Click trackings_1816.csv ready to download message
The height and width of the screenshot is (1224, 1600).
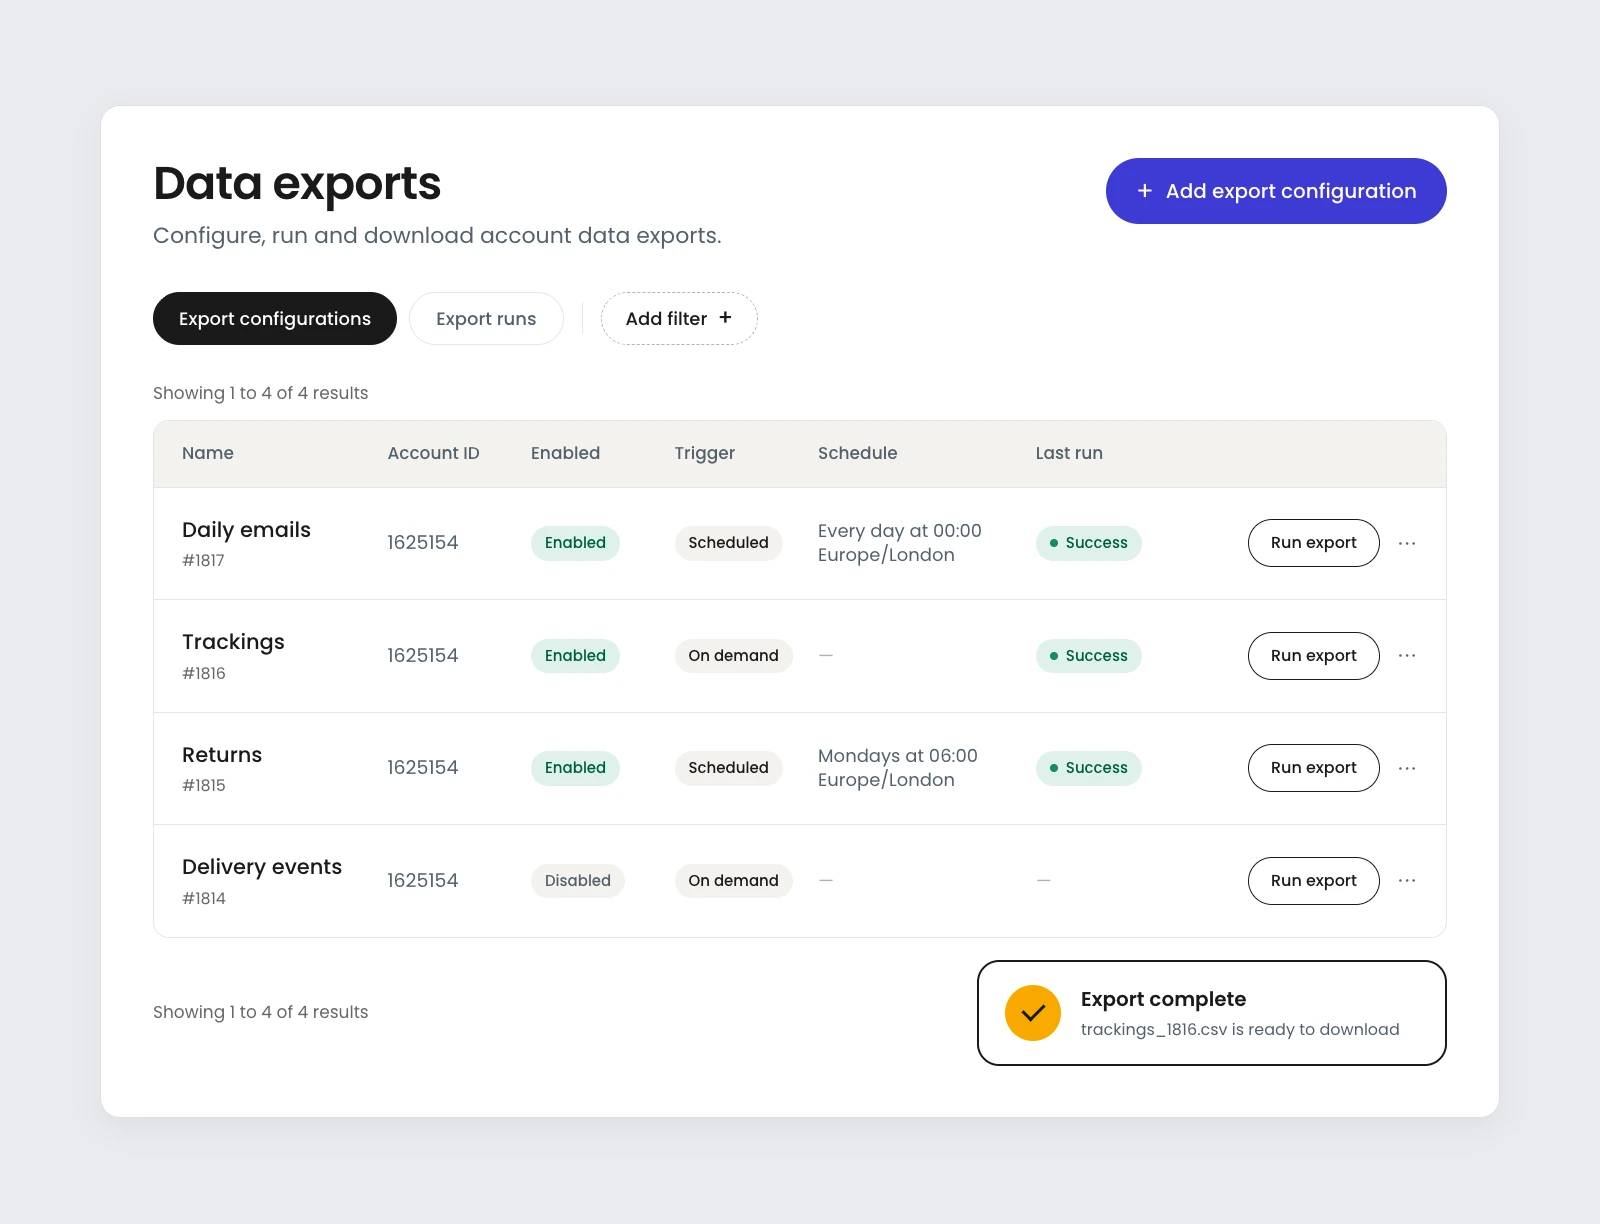[1240, 1030]
